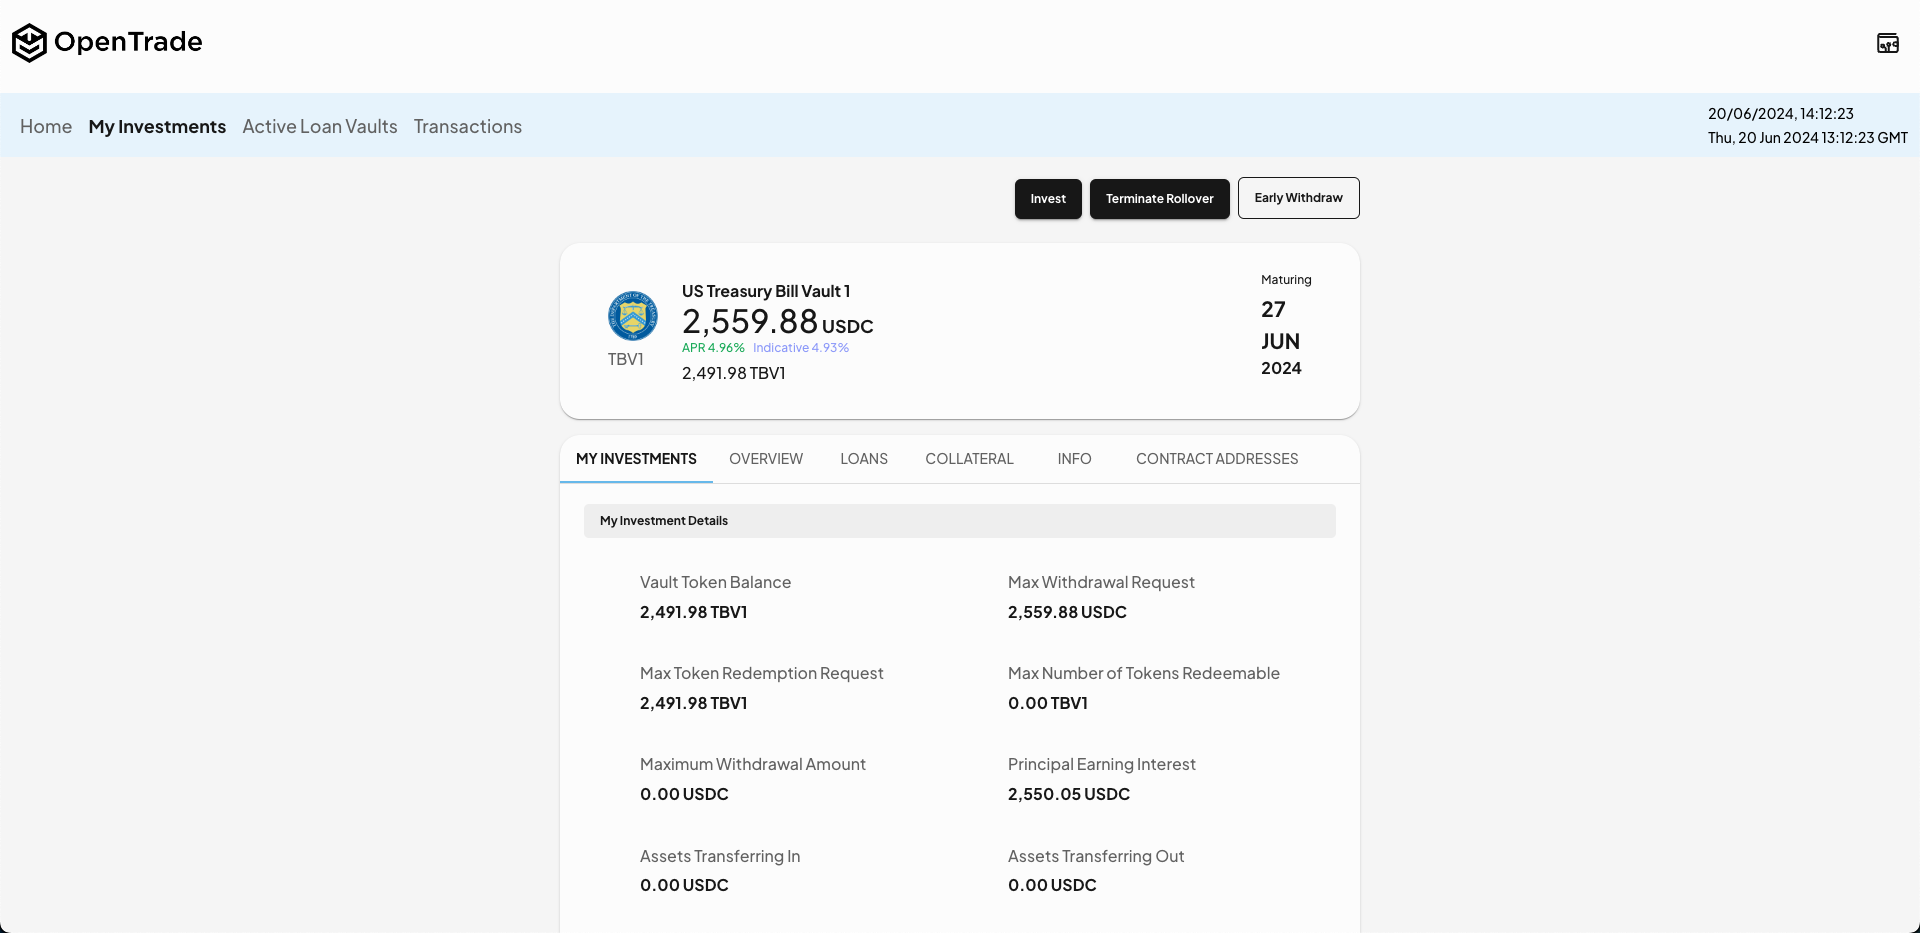Open Active Loan Vaults page
The image size is (1920, 933).
[x=320, y=126]
